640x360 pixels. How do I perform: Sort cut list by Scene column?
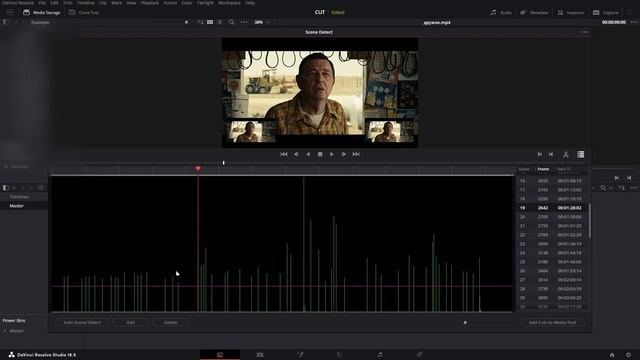click(524, 169)
